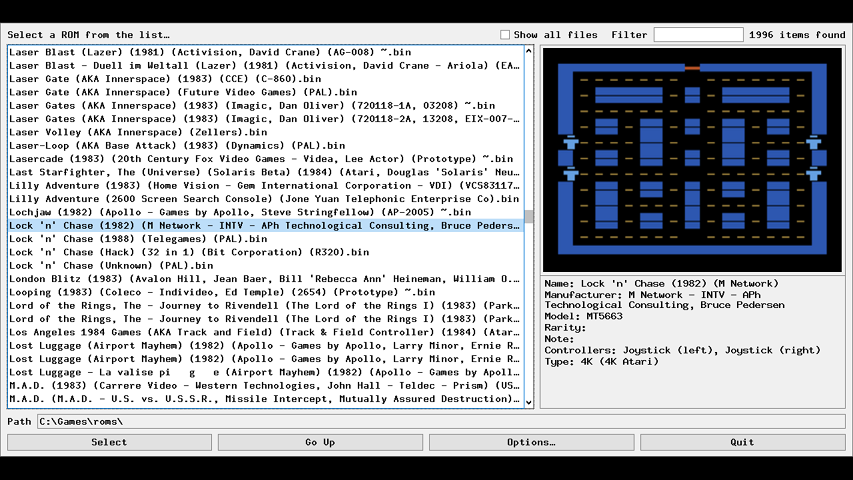
Task: Click the Filter text input field
Action: click(x=699, y=35)
